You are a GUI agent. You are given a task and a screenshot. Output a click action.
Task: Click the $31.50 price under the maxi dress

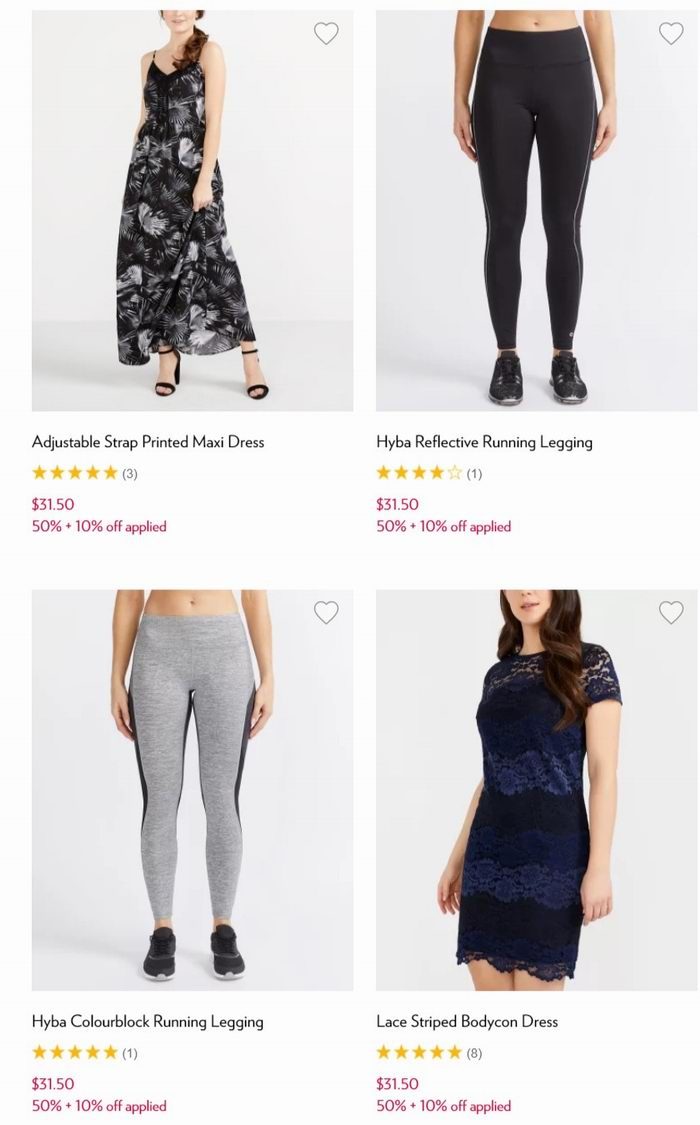[53, 504]
